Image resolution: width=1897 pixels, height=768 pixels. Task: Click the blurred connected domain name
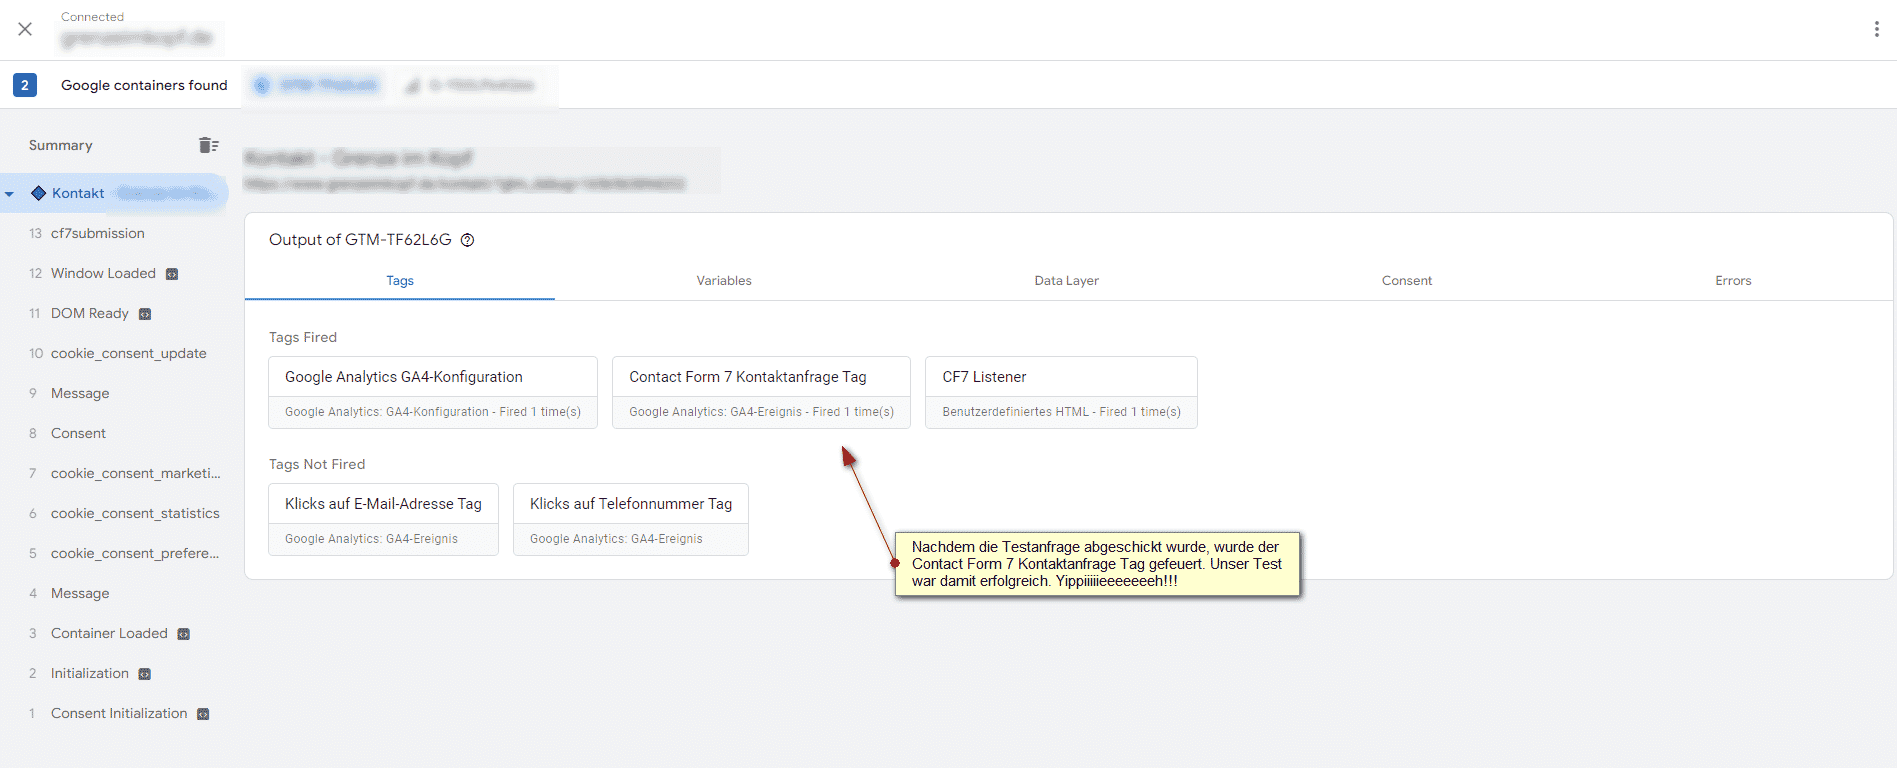(138, 38)
